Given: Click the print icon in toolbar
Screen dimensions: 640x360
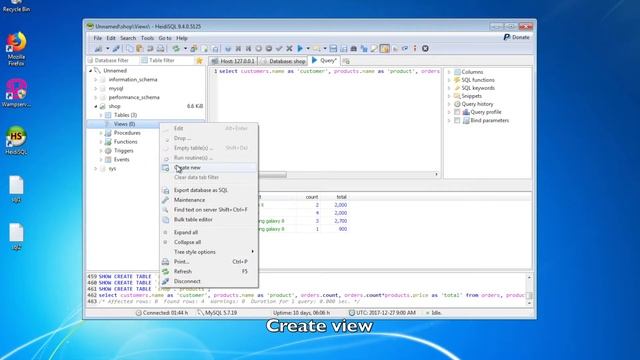Looking at the screenshot, I should tap(160, 49).
